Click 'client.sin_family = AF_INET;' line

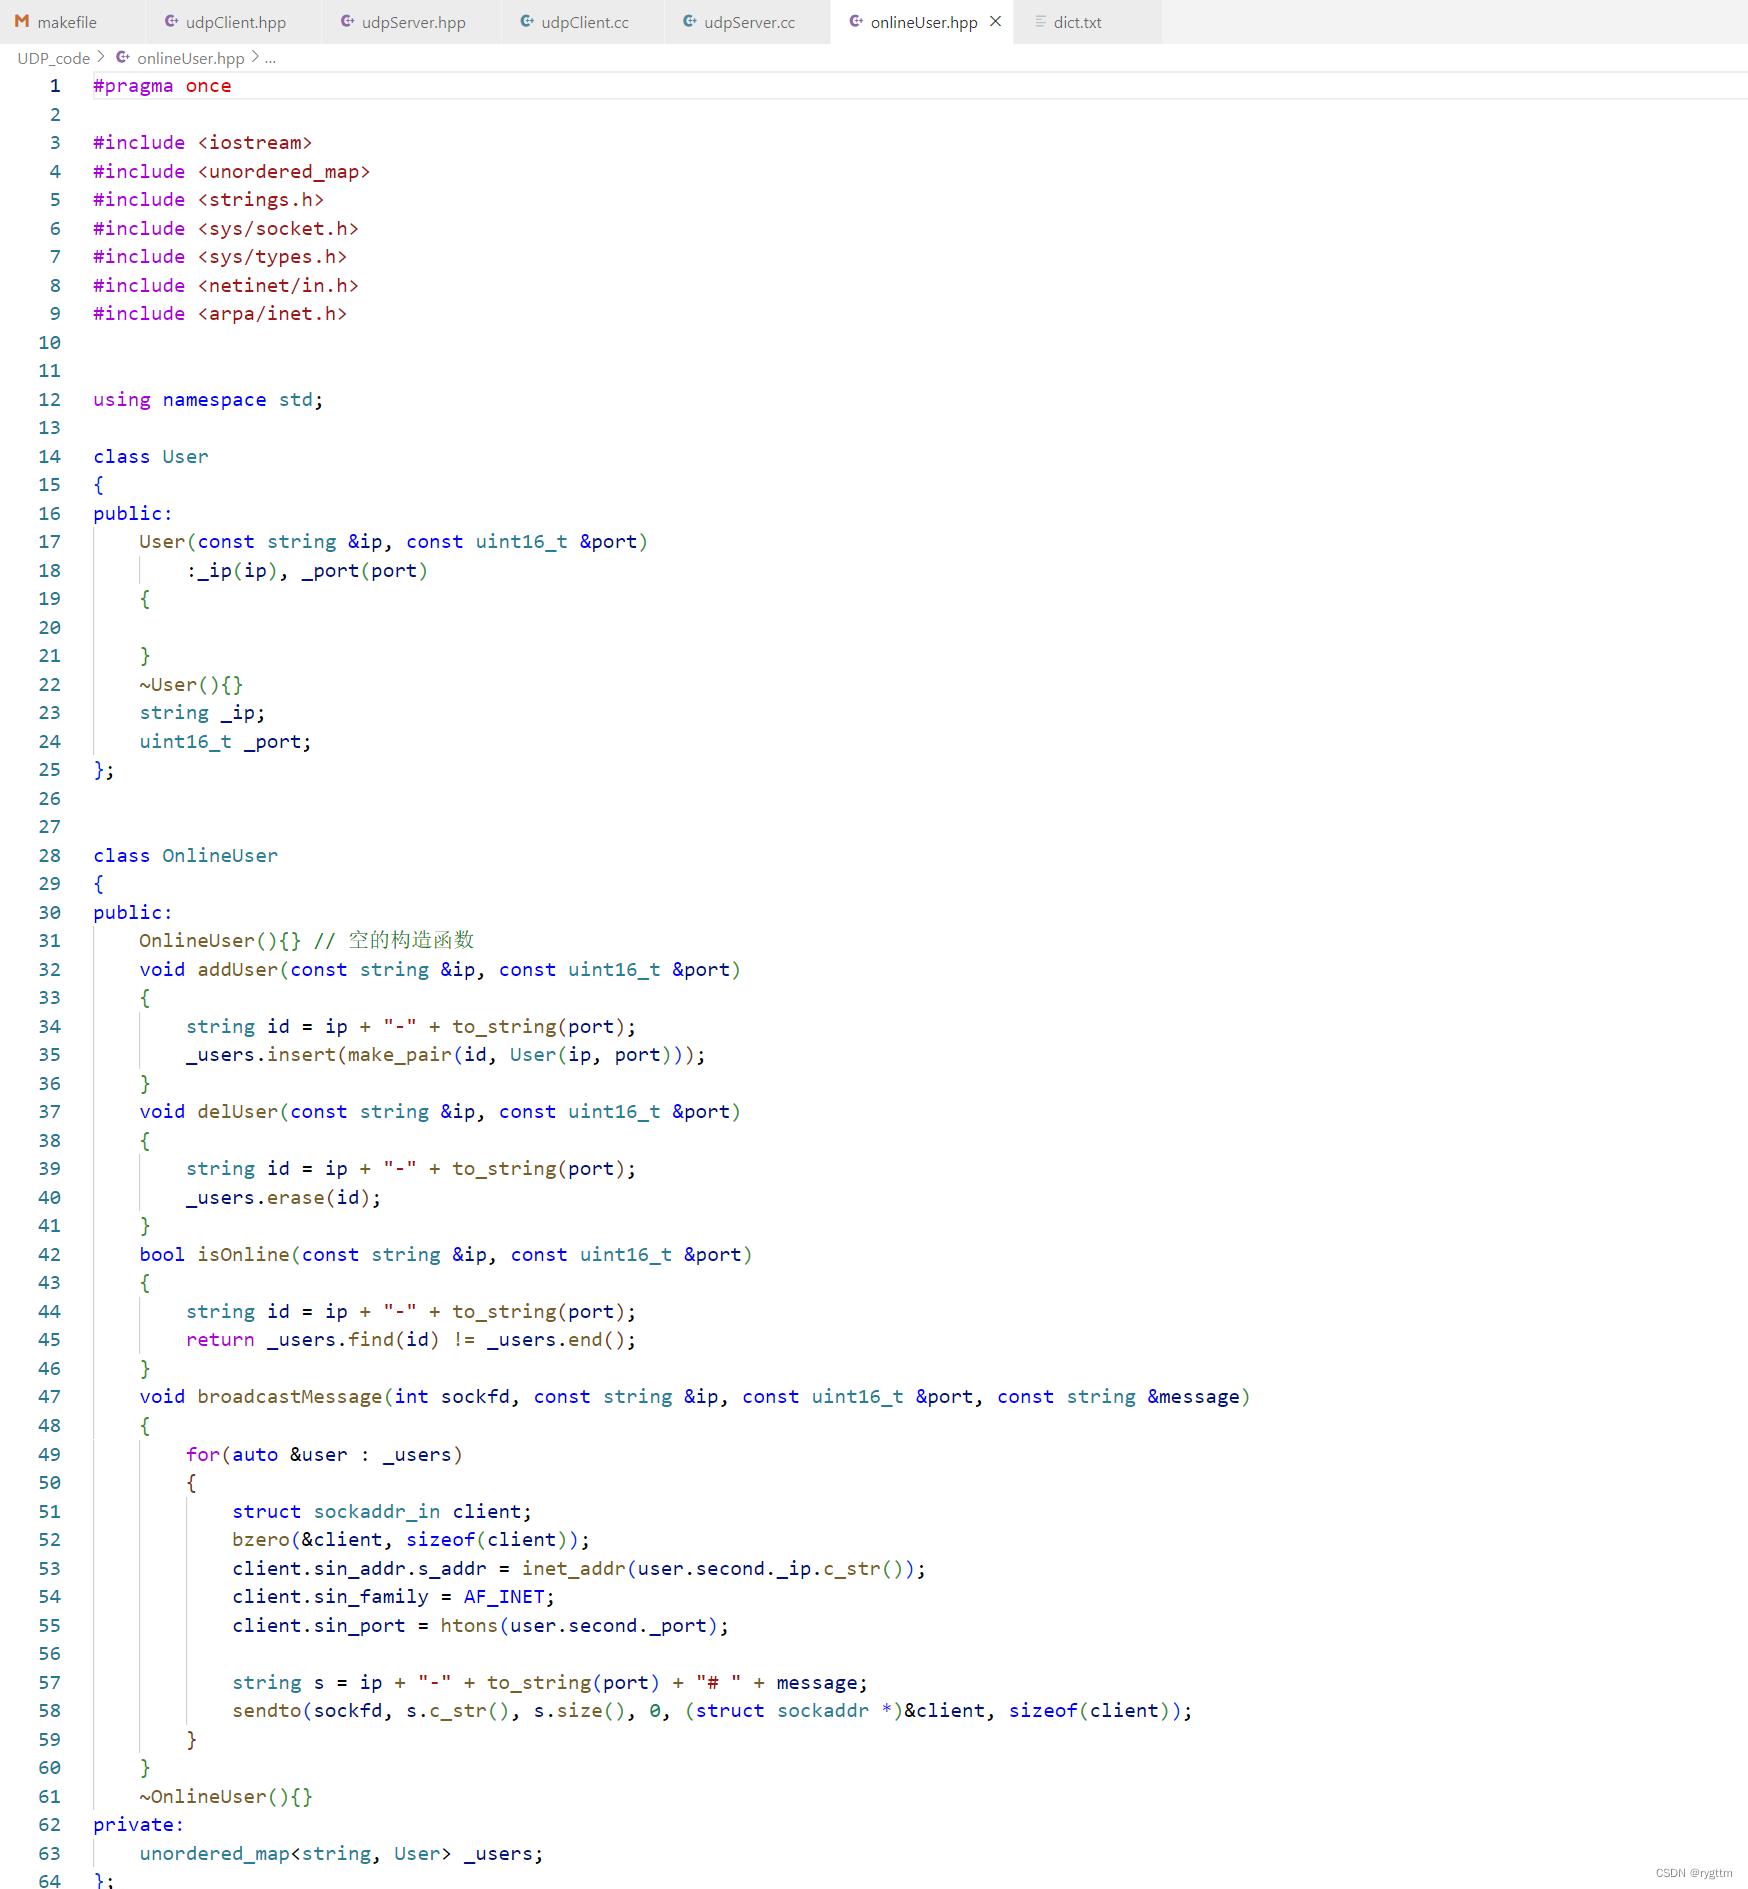pyautogui.click(x=393, y=1597)
